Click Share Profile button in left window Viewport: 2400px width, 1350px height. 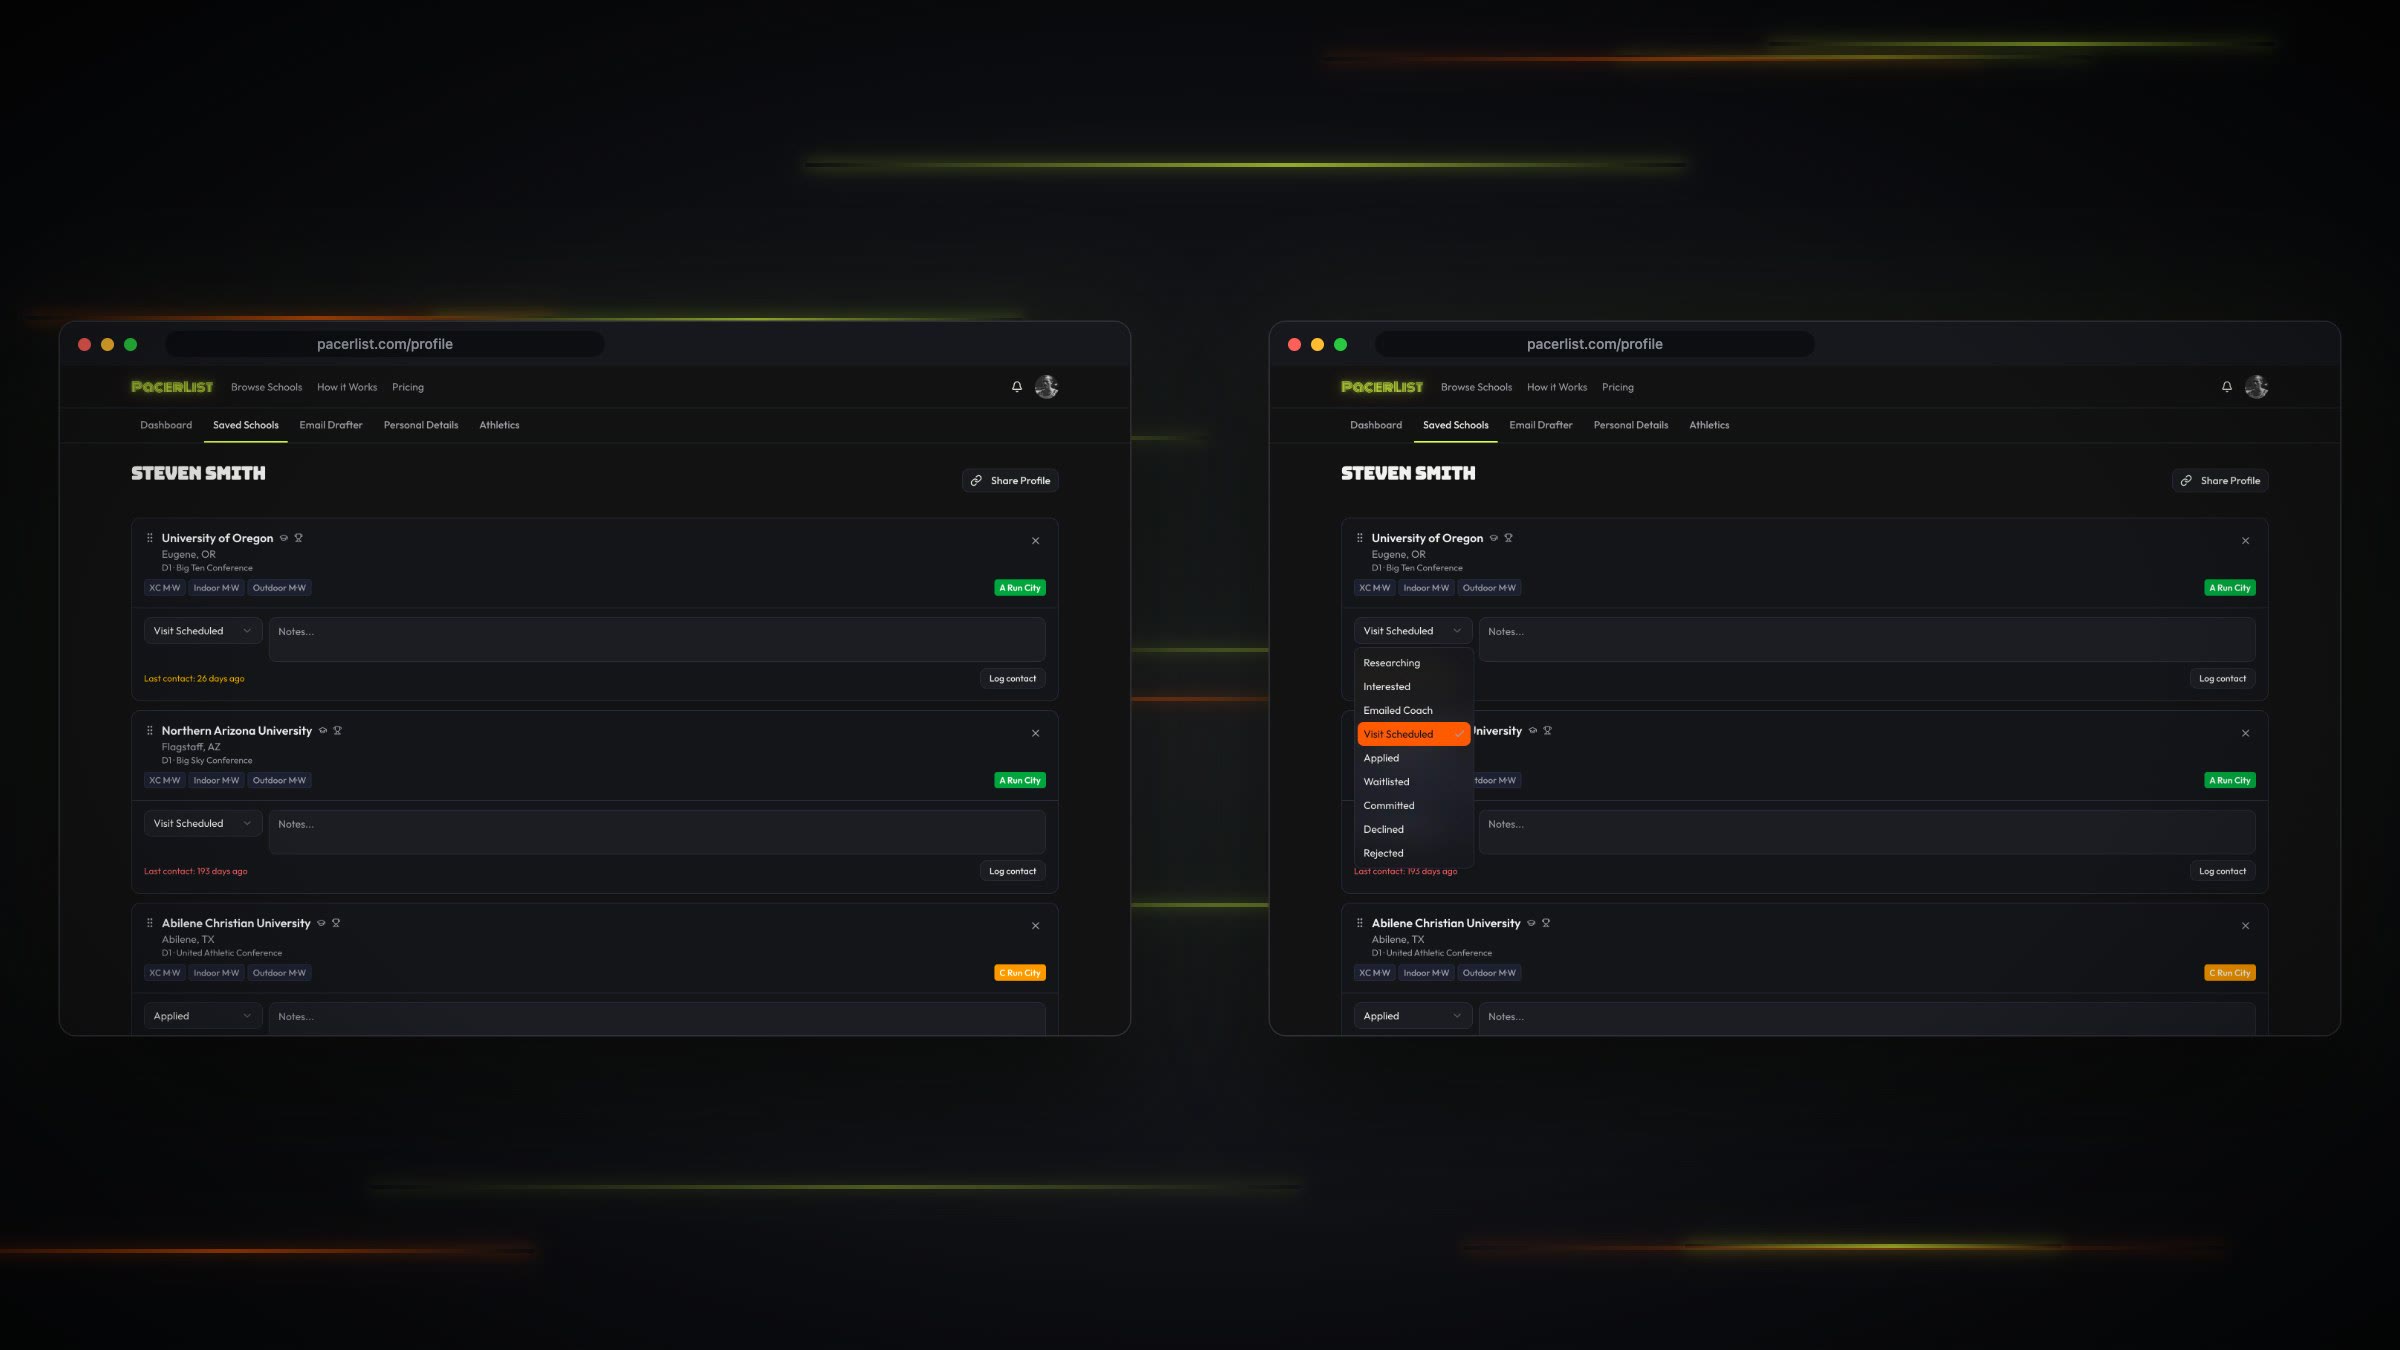[1010, 481]
